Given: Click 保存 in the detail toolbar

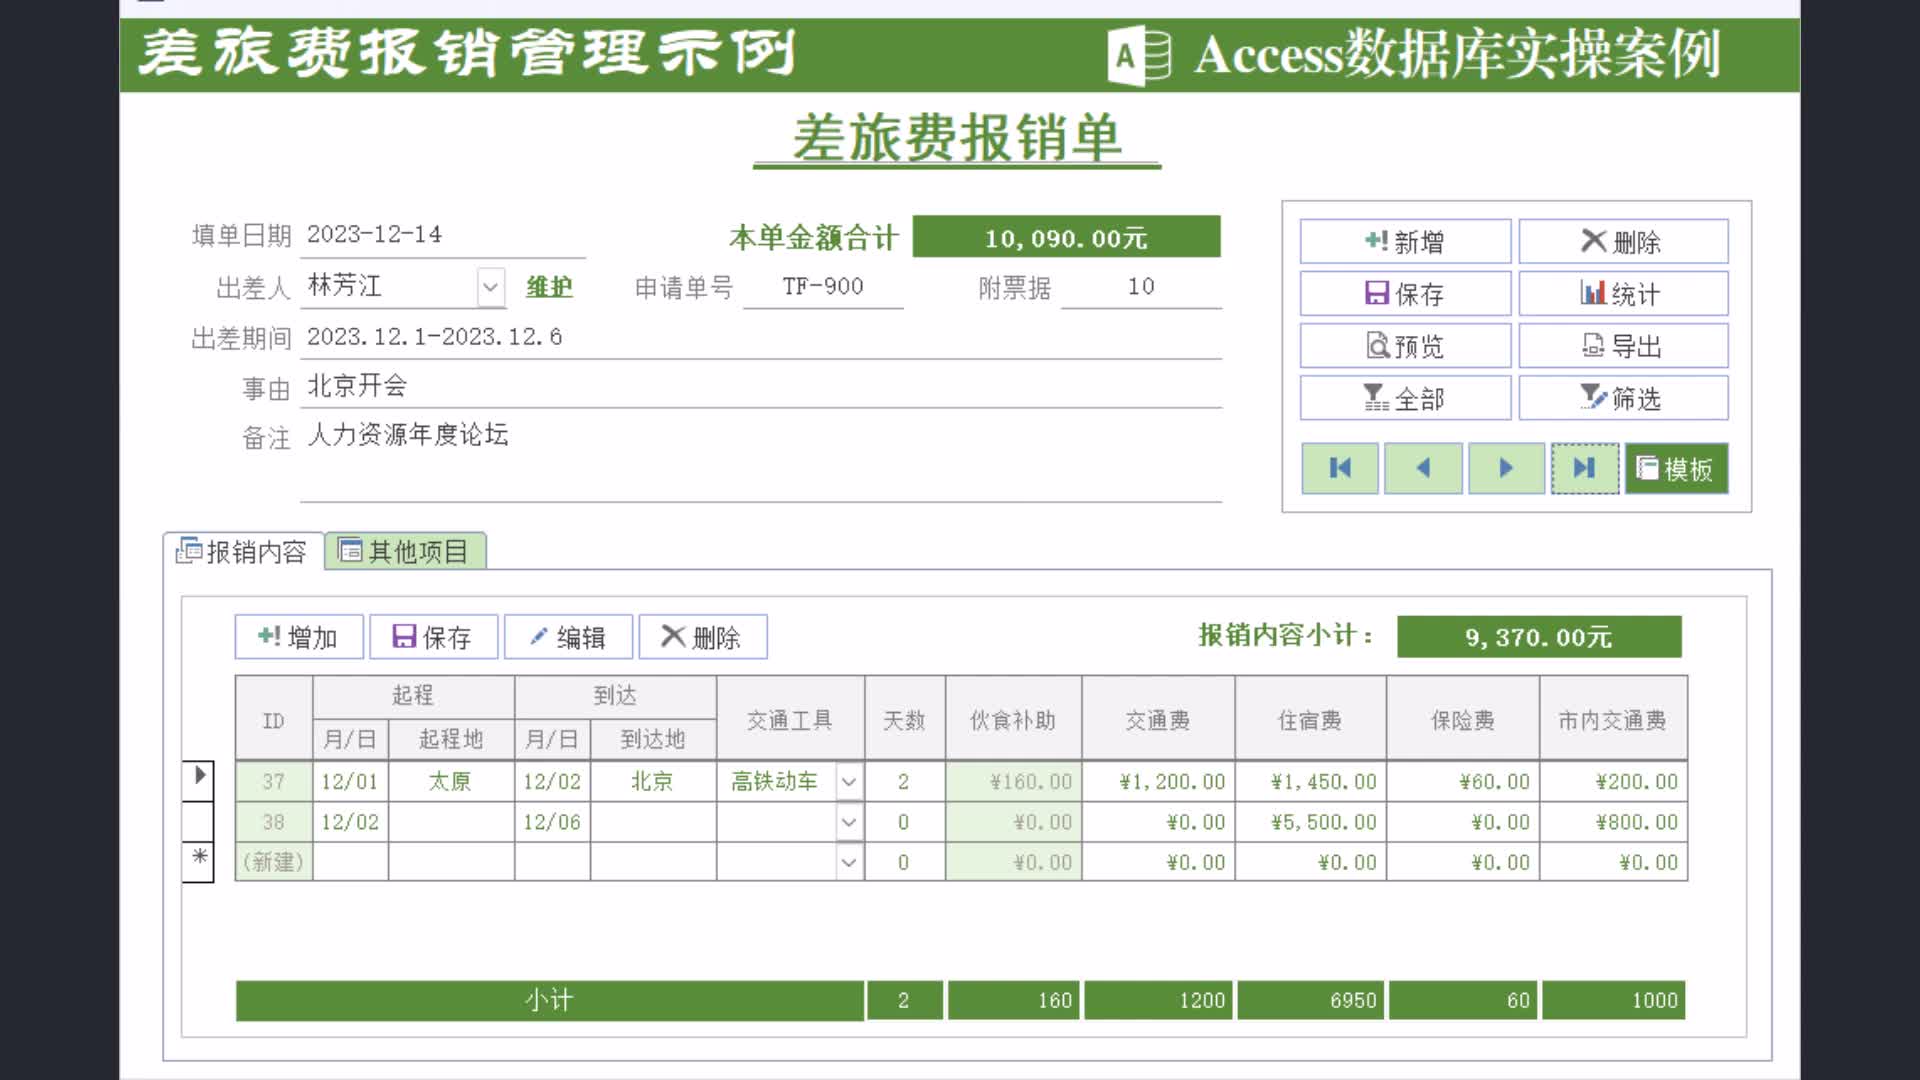Looking at the screenshot, I should pos(433,637).
